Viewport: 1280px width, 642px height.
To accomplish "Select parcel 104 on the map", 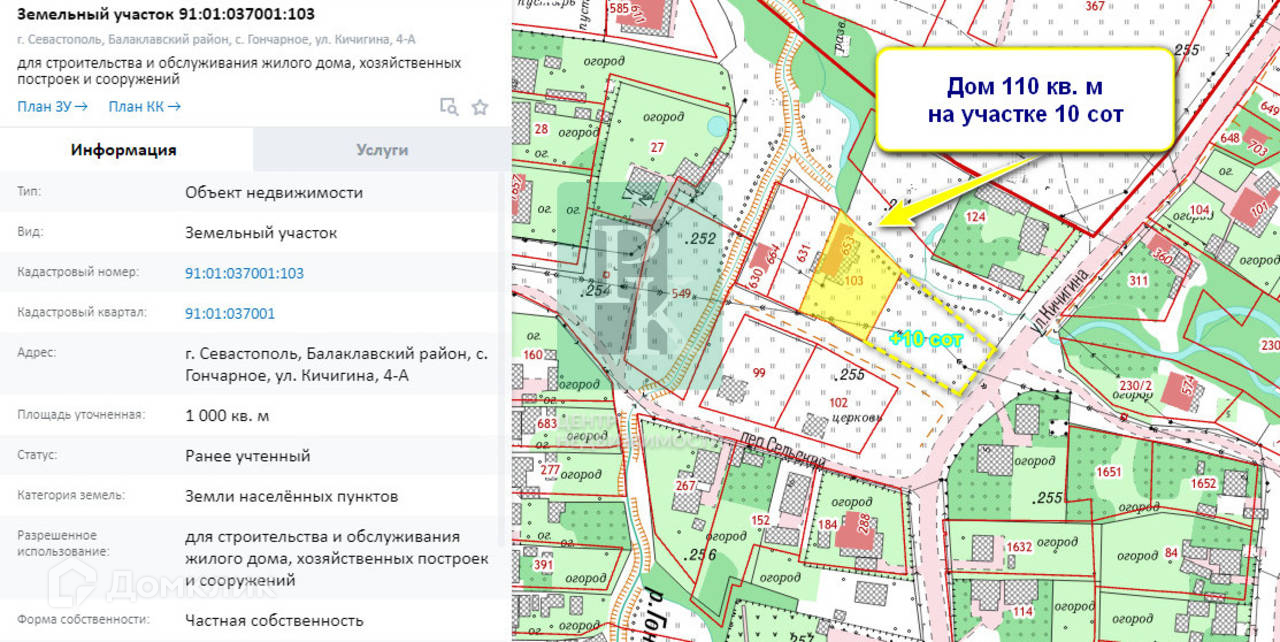I will tap(1200, 210).
